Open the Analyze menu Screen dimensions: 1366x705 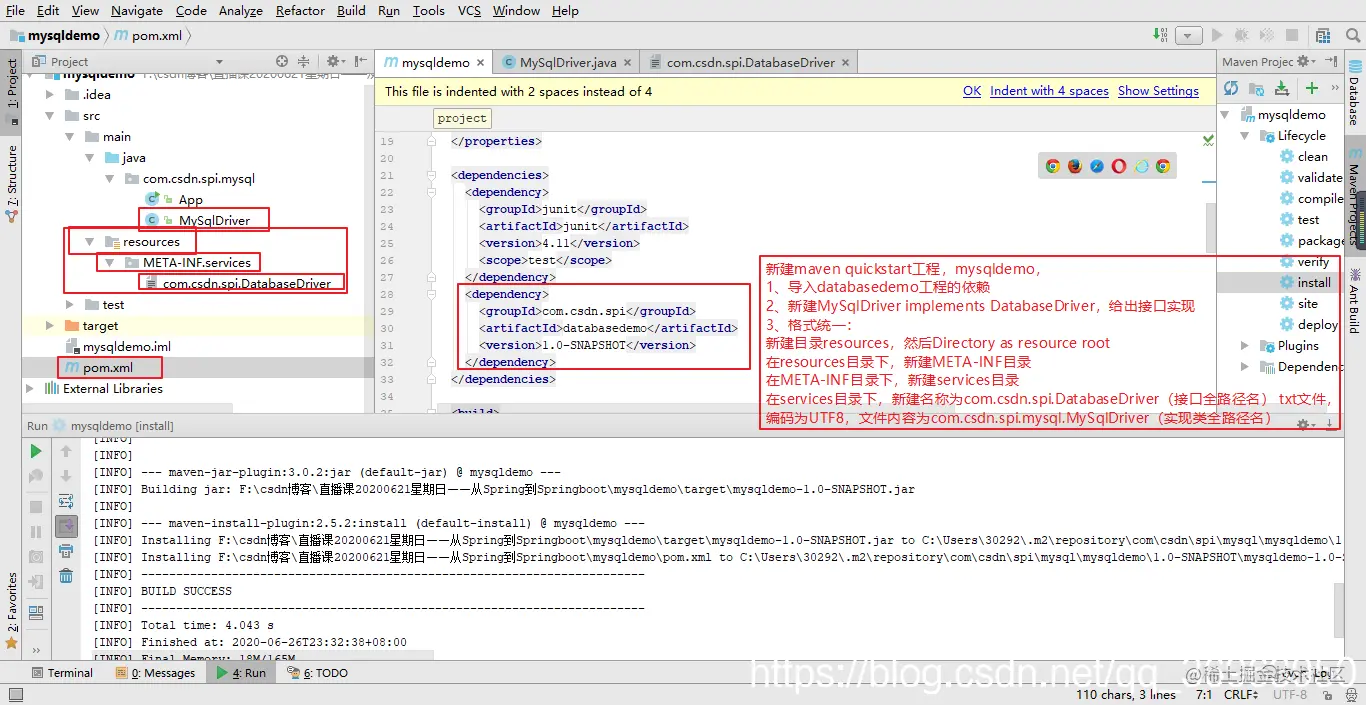[239, 10]
